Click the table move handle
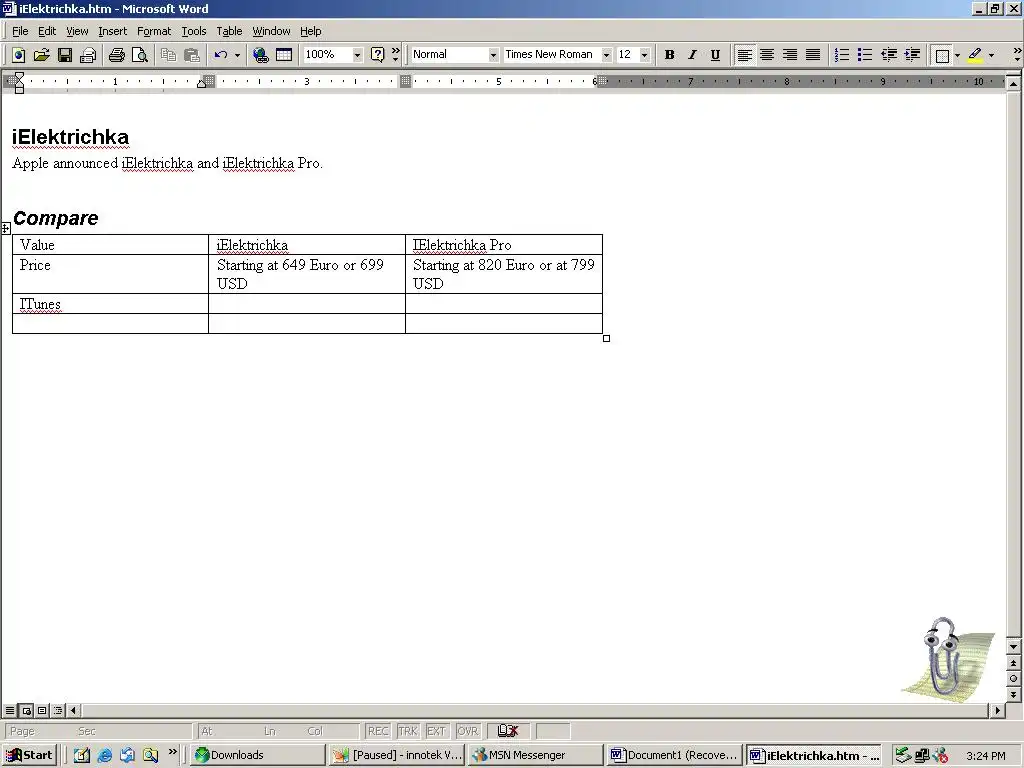Viewport: 1024px width, 768px height. pyautogui.click(x=5, y=228)
